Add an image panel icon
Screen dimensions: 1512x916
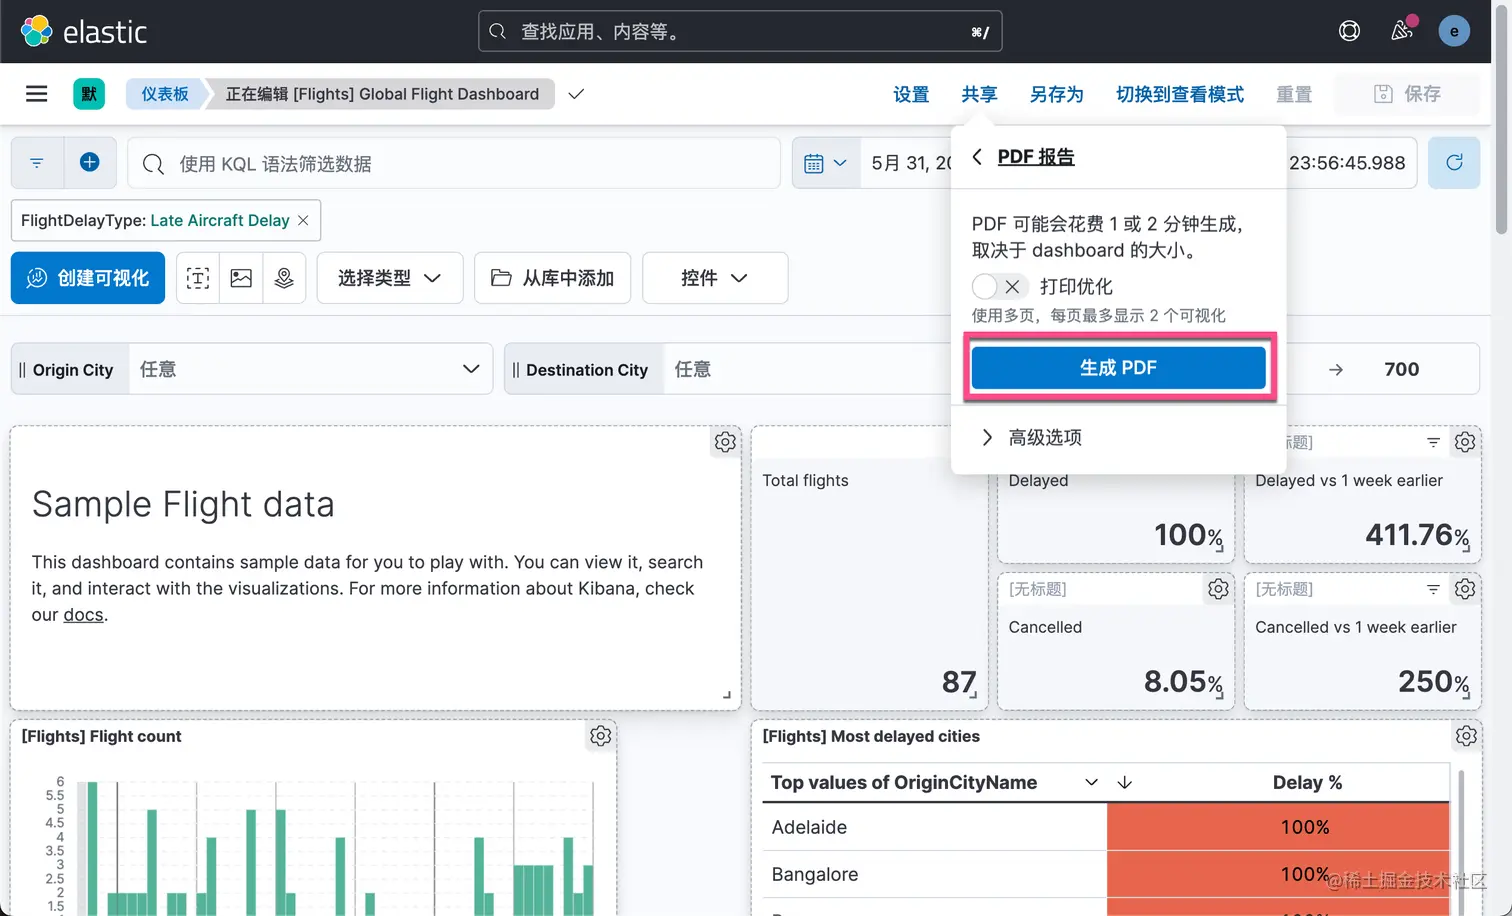(x=241, y=278)
